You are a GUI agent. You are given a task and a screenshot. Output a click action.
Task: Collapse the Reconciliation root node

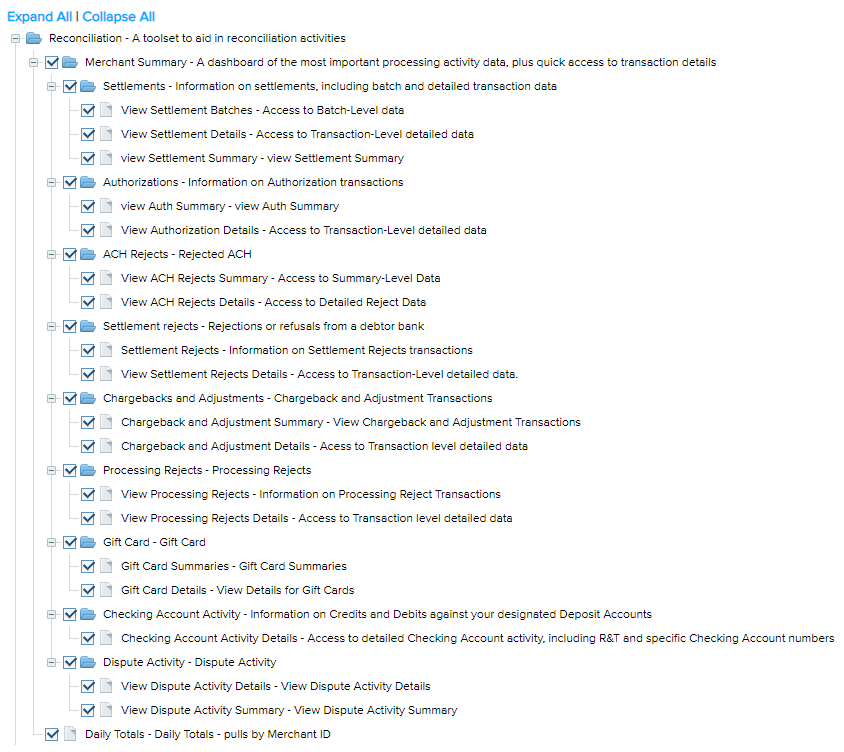16,38
